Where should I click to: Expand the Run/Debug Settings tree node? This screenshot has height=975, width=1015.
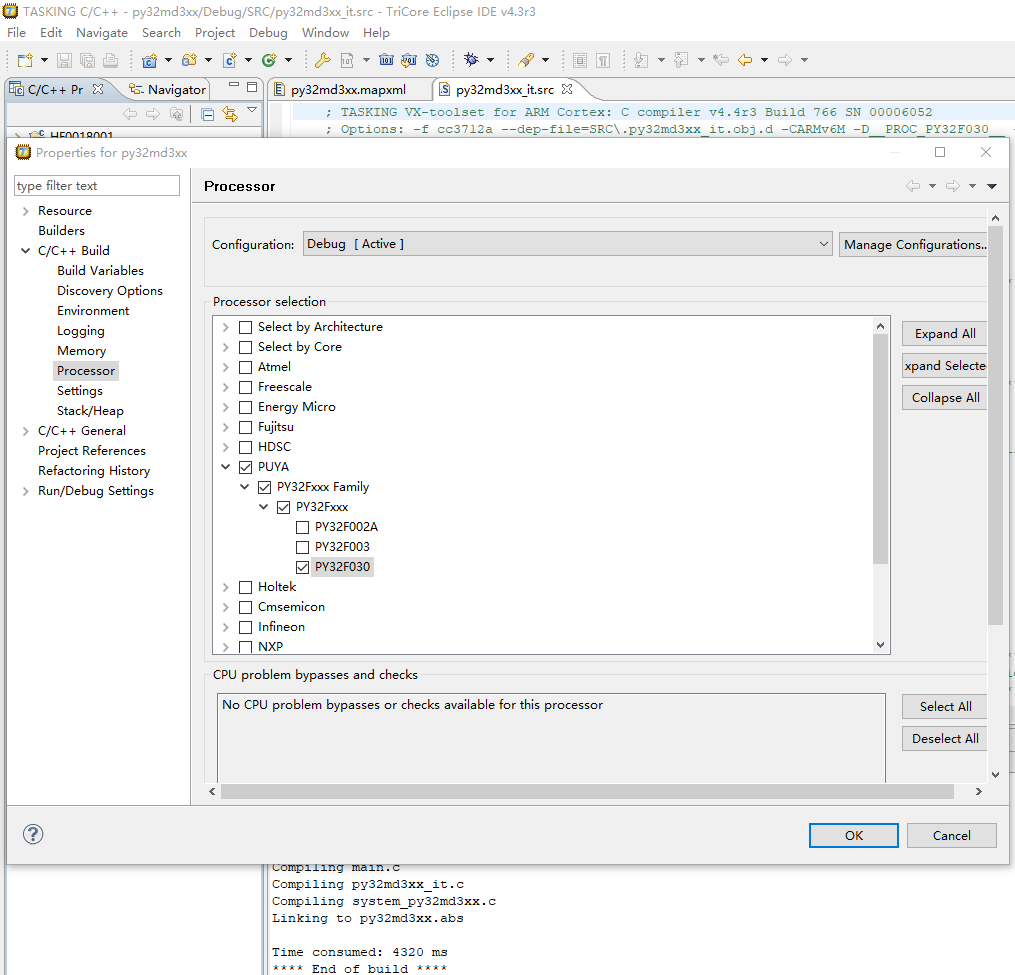pyautogui.click(x=26, y=491)
